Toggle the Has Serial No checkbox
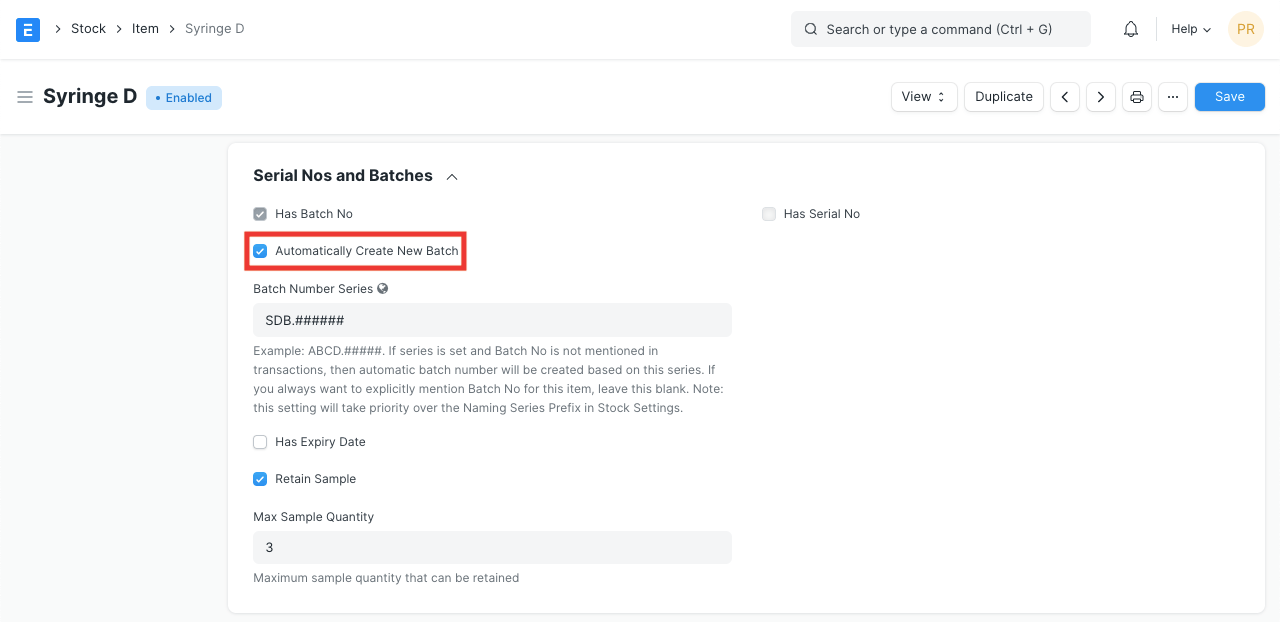The width and height of the screenshot is (1280, 622). click(x=769, y=214)
